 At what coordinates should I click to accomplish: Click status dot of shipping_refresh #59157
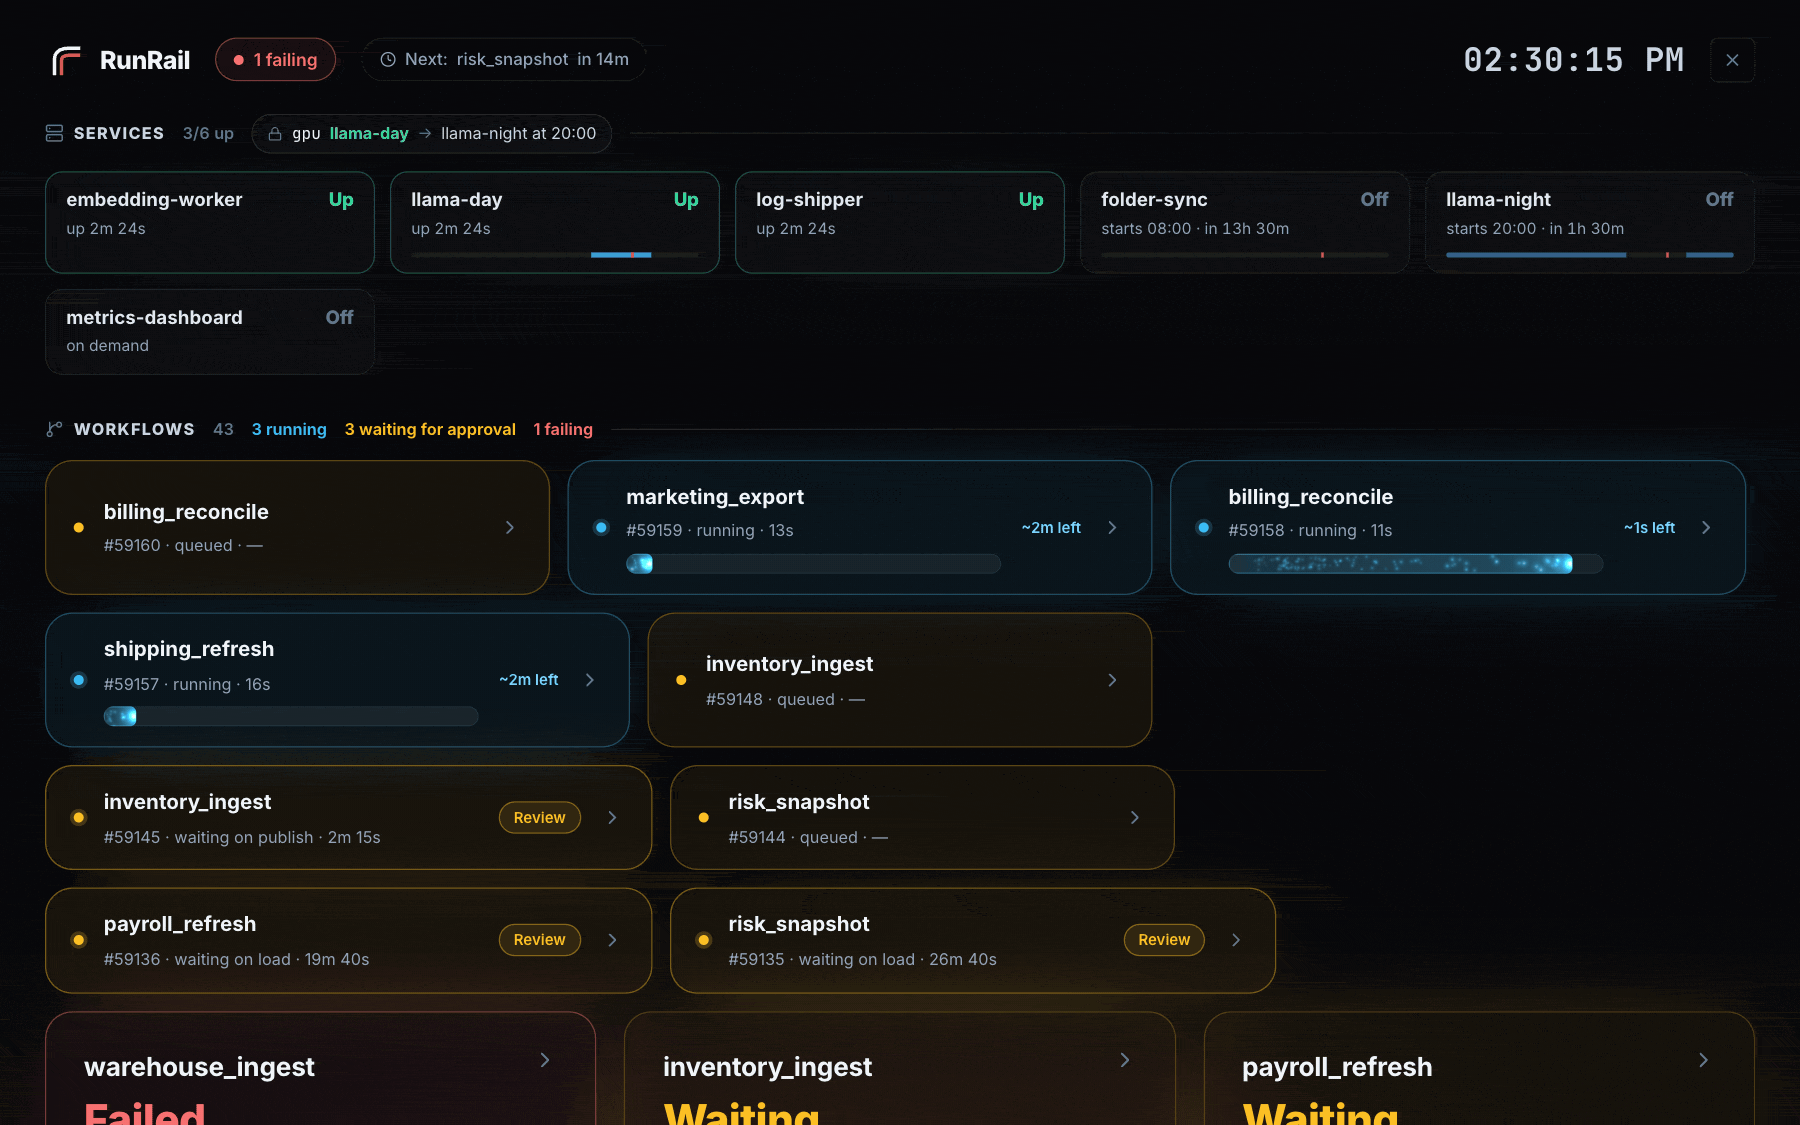click(79, 680)
